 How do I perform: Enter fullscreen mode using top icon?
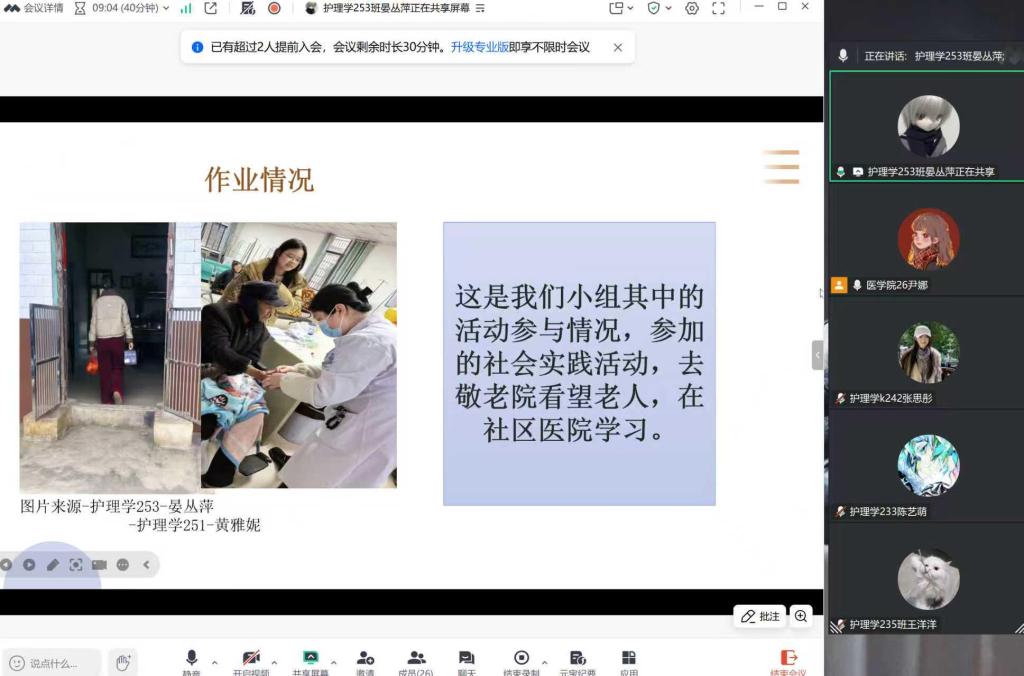click(718, 8)
